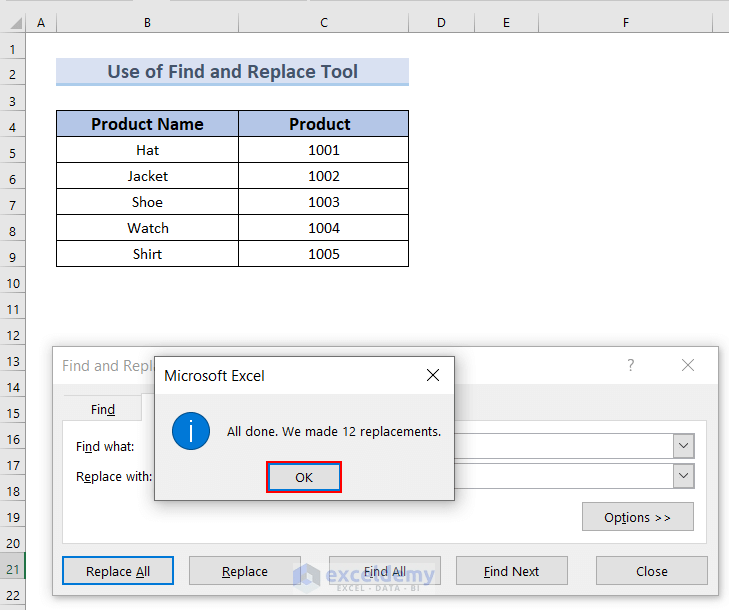Click the title cell 'Use of Find and Replace Tool'
Image resolution: width=729 pixels, height=610 pixels.
click(x=232, y=72)
